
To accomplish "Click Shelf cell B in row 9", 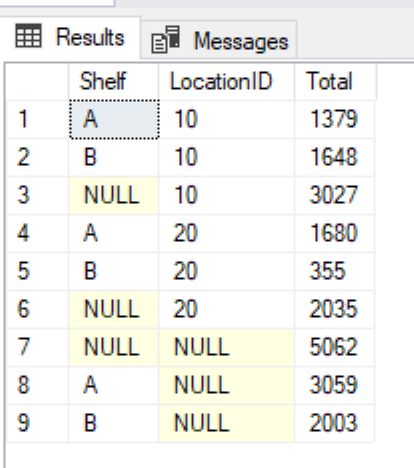I will click(x=114, y=423).
